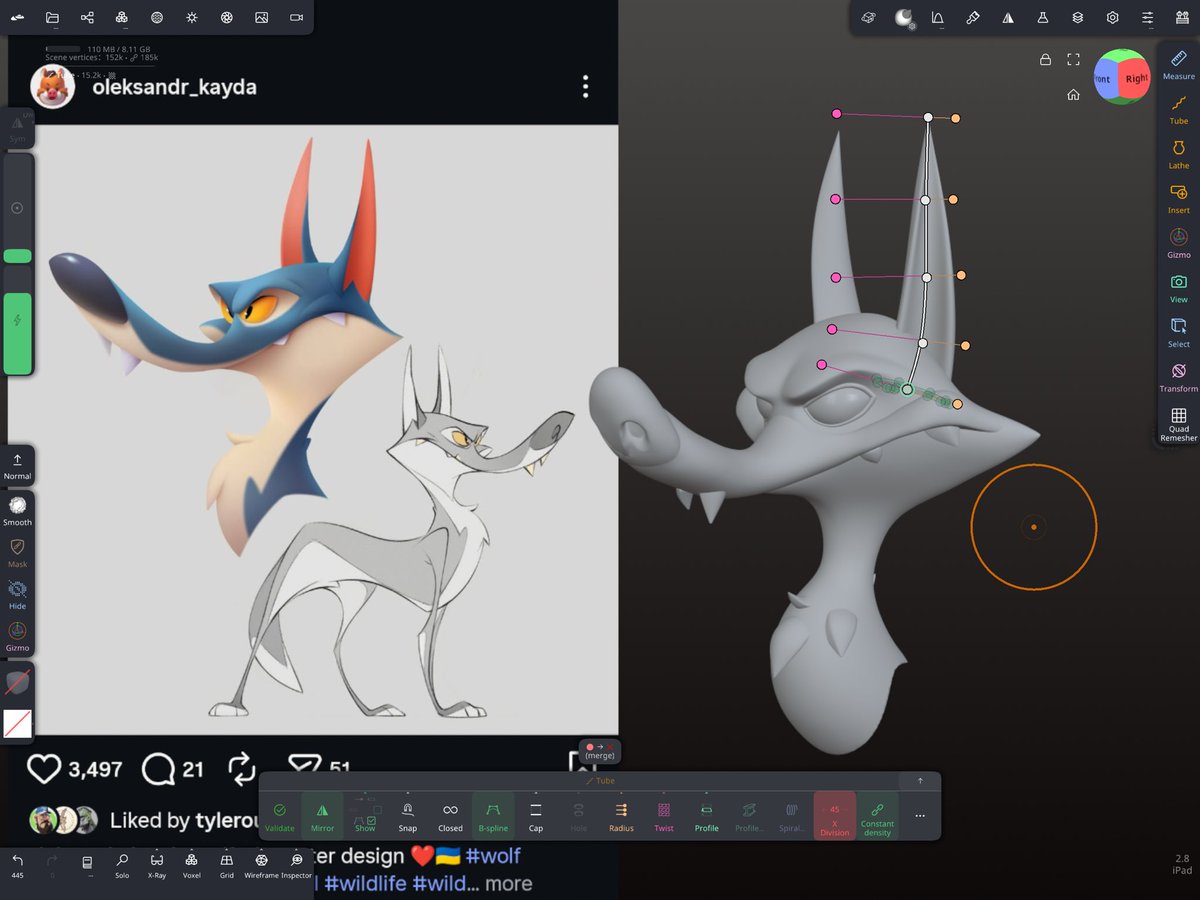The height and width of the screenshot is (900, 1200).
Task: Enable Solo mode
Action: pos(122,865)
